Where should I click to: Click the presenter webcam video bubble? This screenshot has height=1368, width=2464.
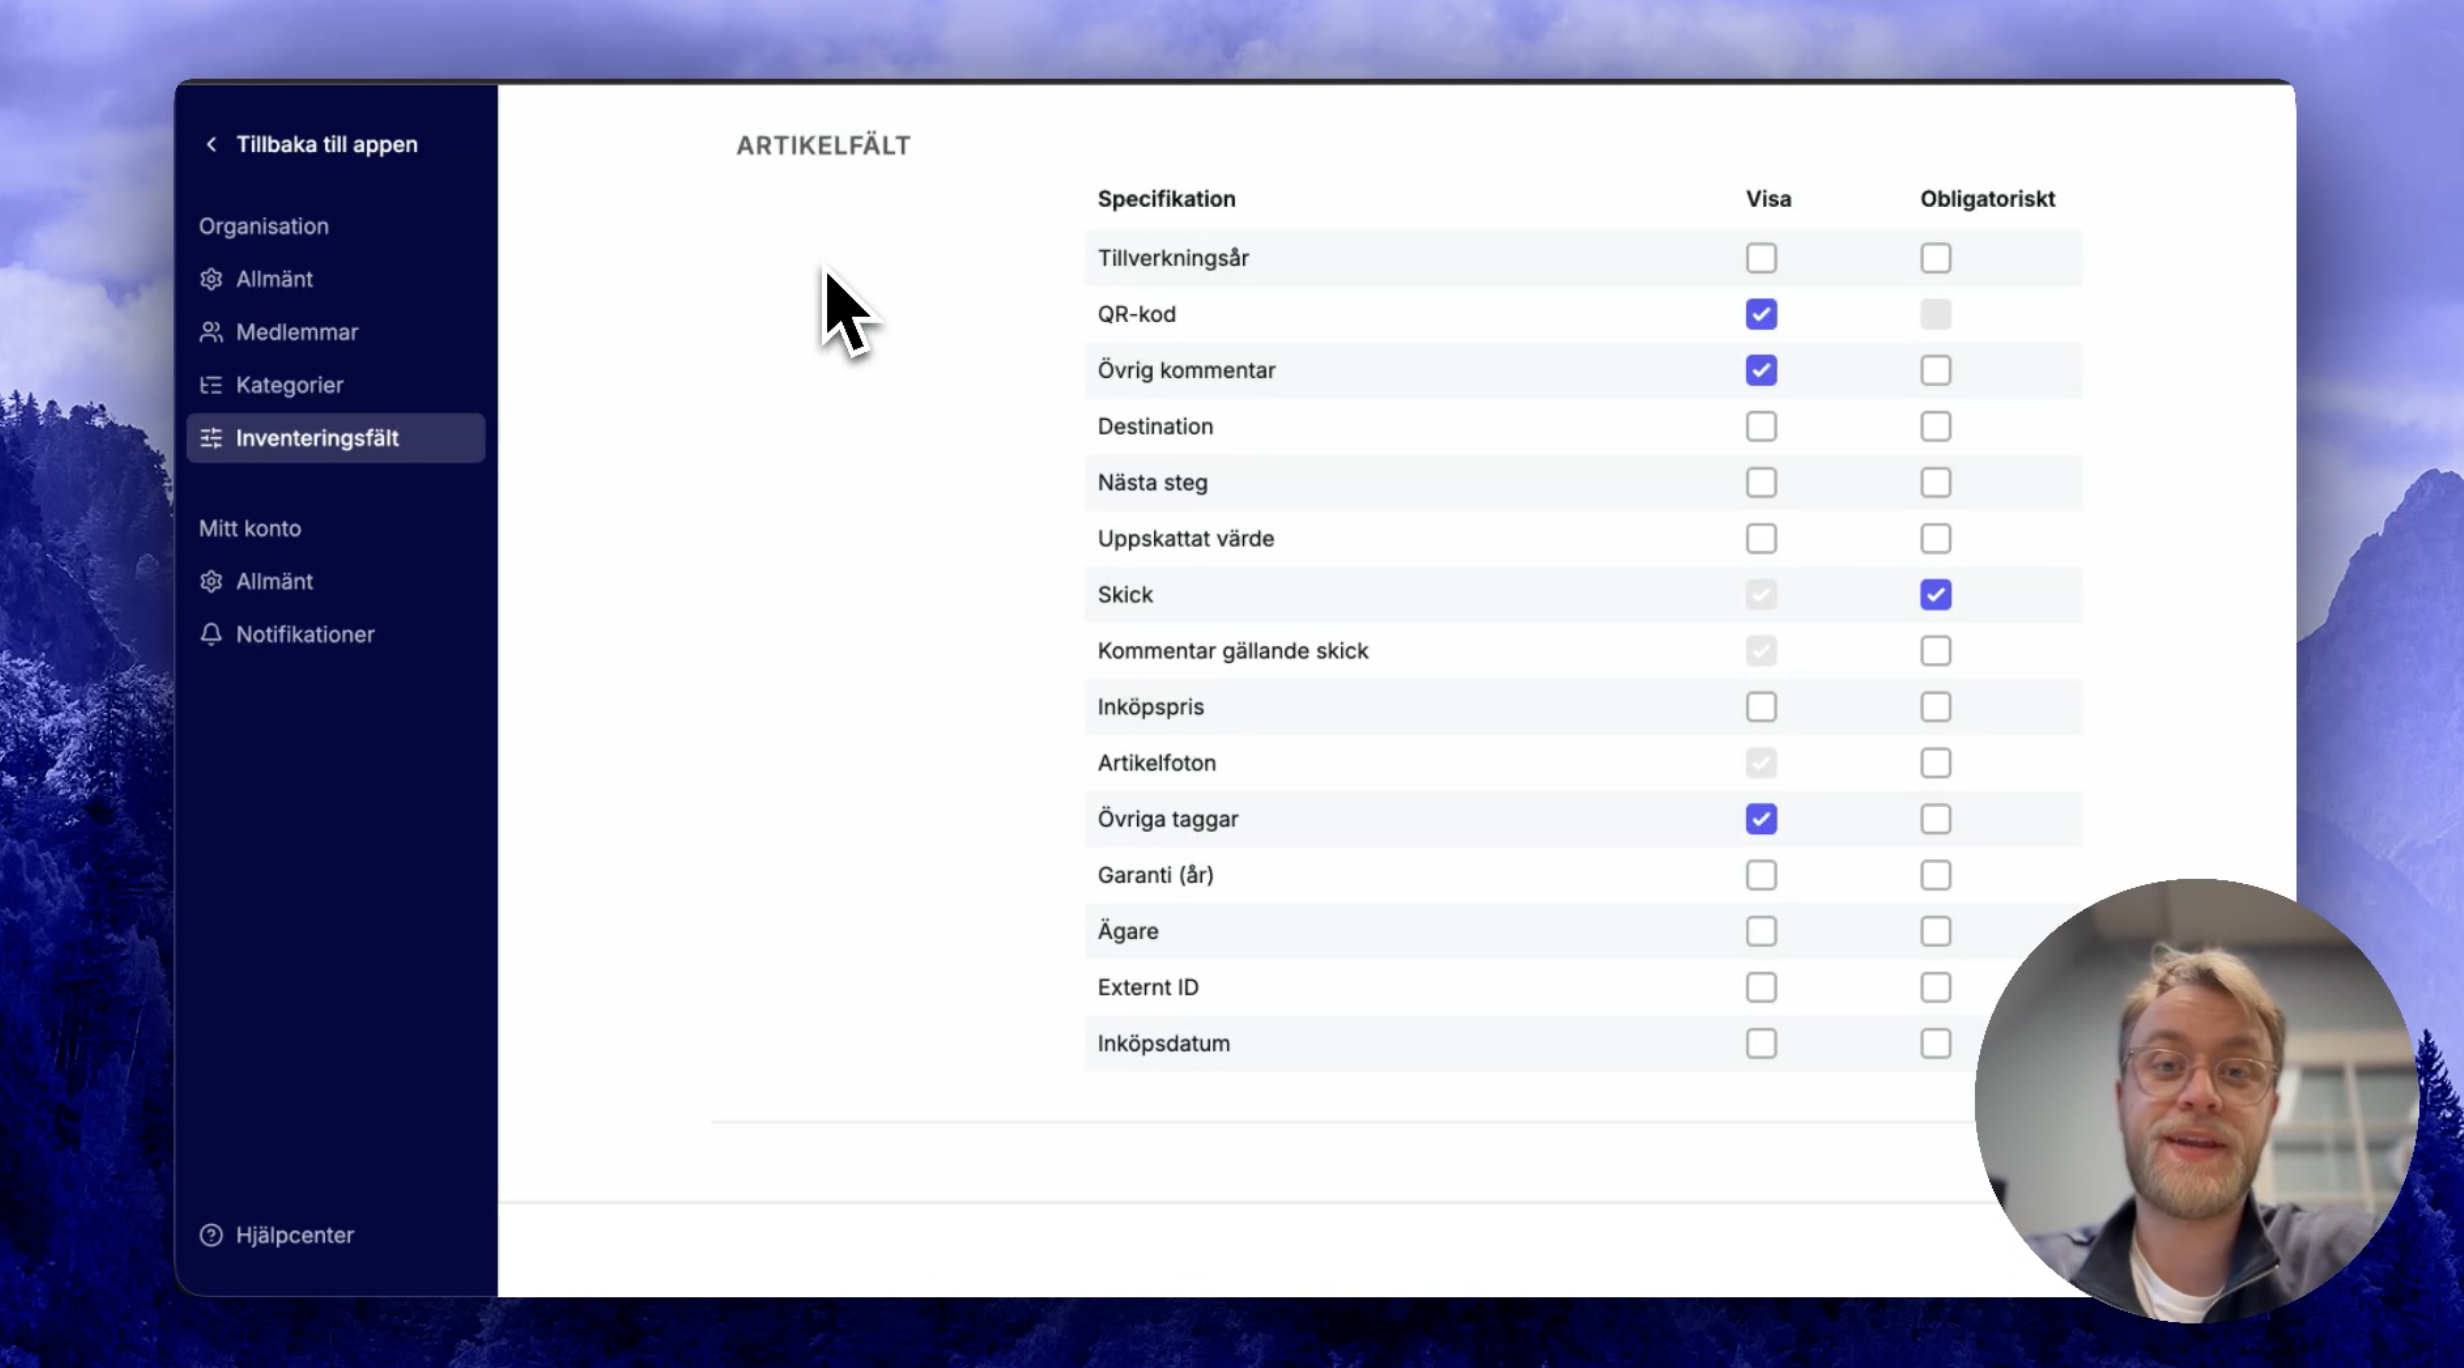[2195, 1100]
